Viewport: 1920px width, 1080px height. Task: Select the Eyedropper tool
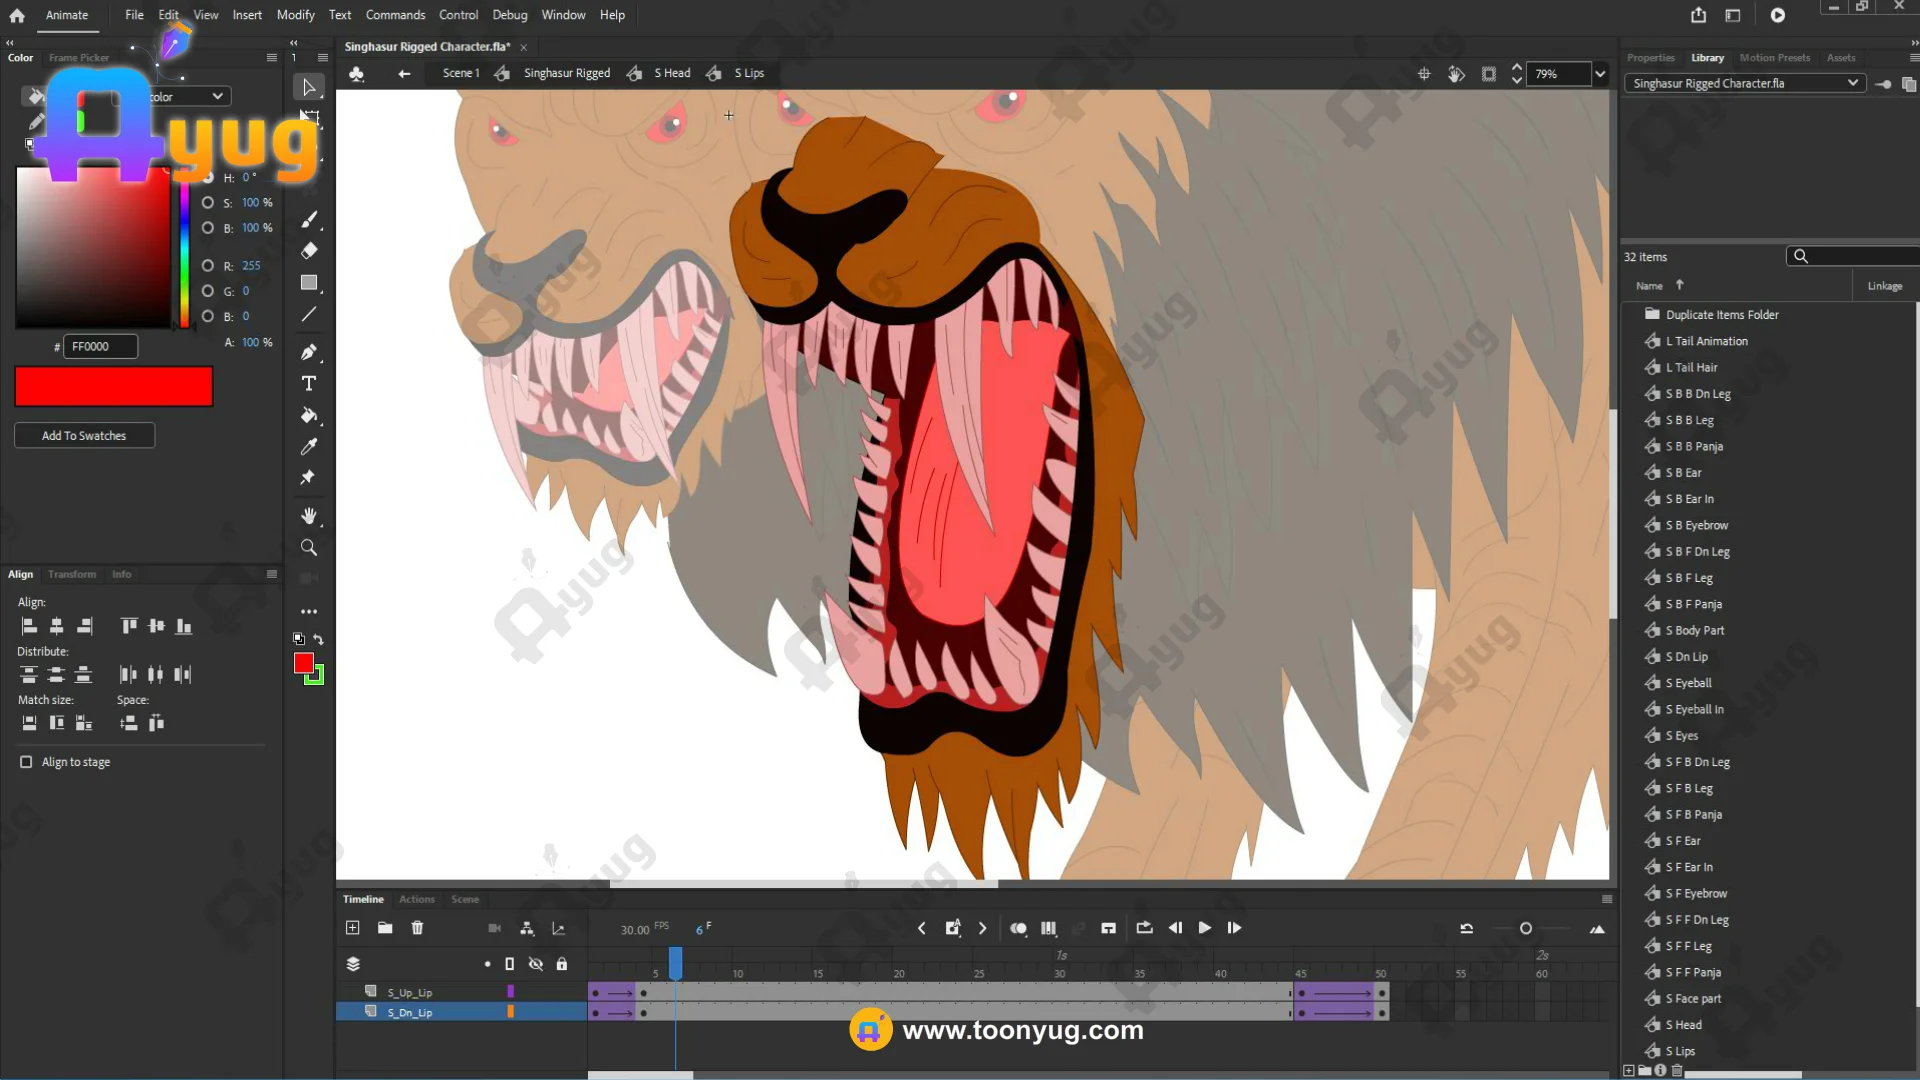[309, 447]
